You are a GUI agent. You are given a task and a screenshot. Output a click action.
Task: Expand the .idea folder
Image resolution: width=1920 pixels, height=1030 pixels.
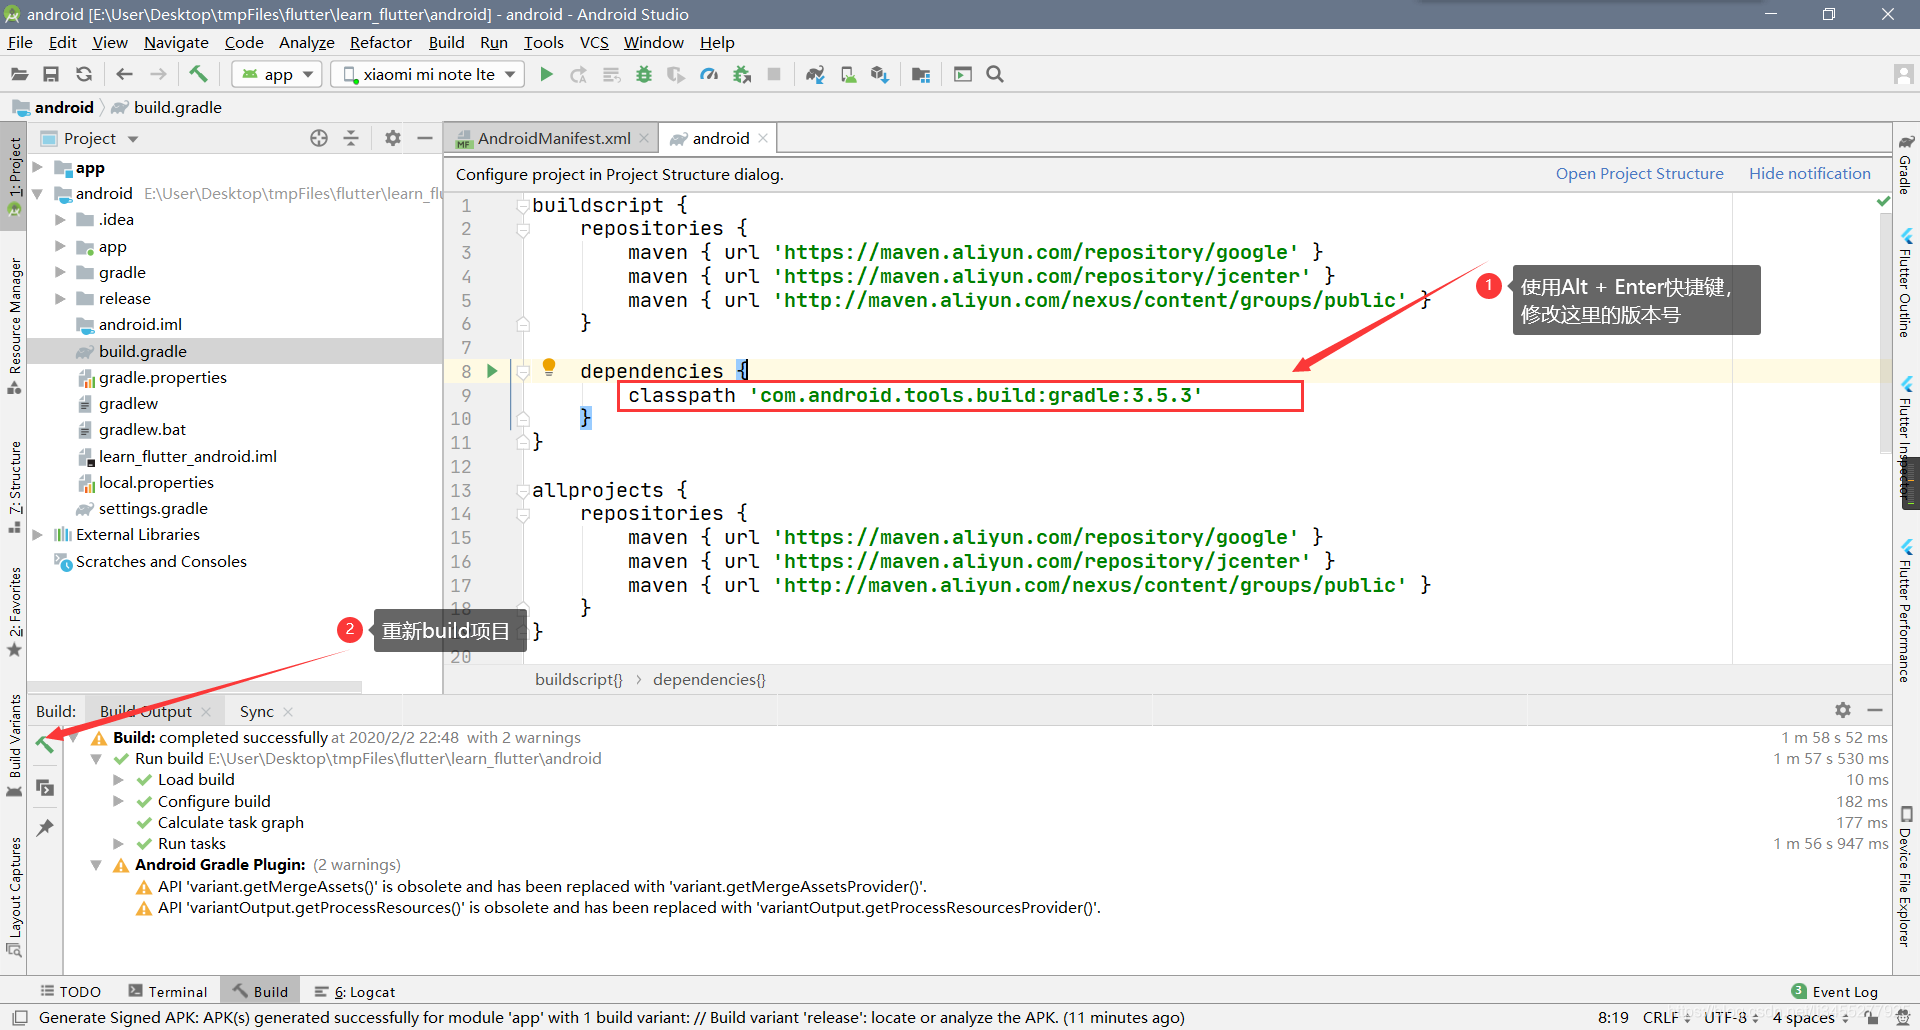pyautogui.click(x=60, y=220)
